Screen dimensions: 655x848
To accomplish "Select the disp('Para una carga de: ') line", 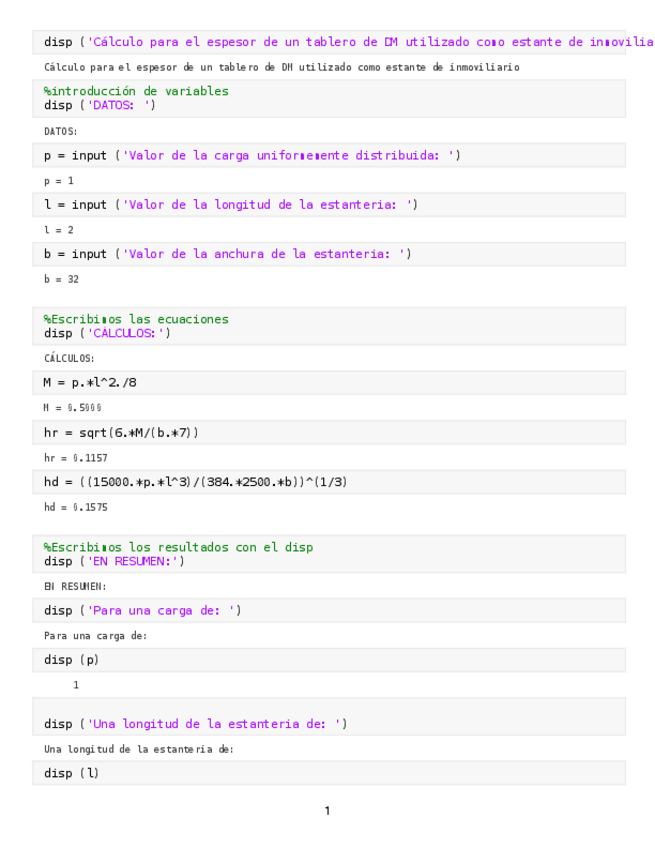I will [142, 610].
